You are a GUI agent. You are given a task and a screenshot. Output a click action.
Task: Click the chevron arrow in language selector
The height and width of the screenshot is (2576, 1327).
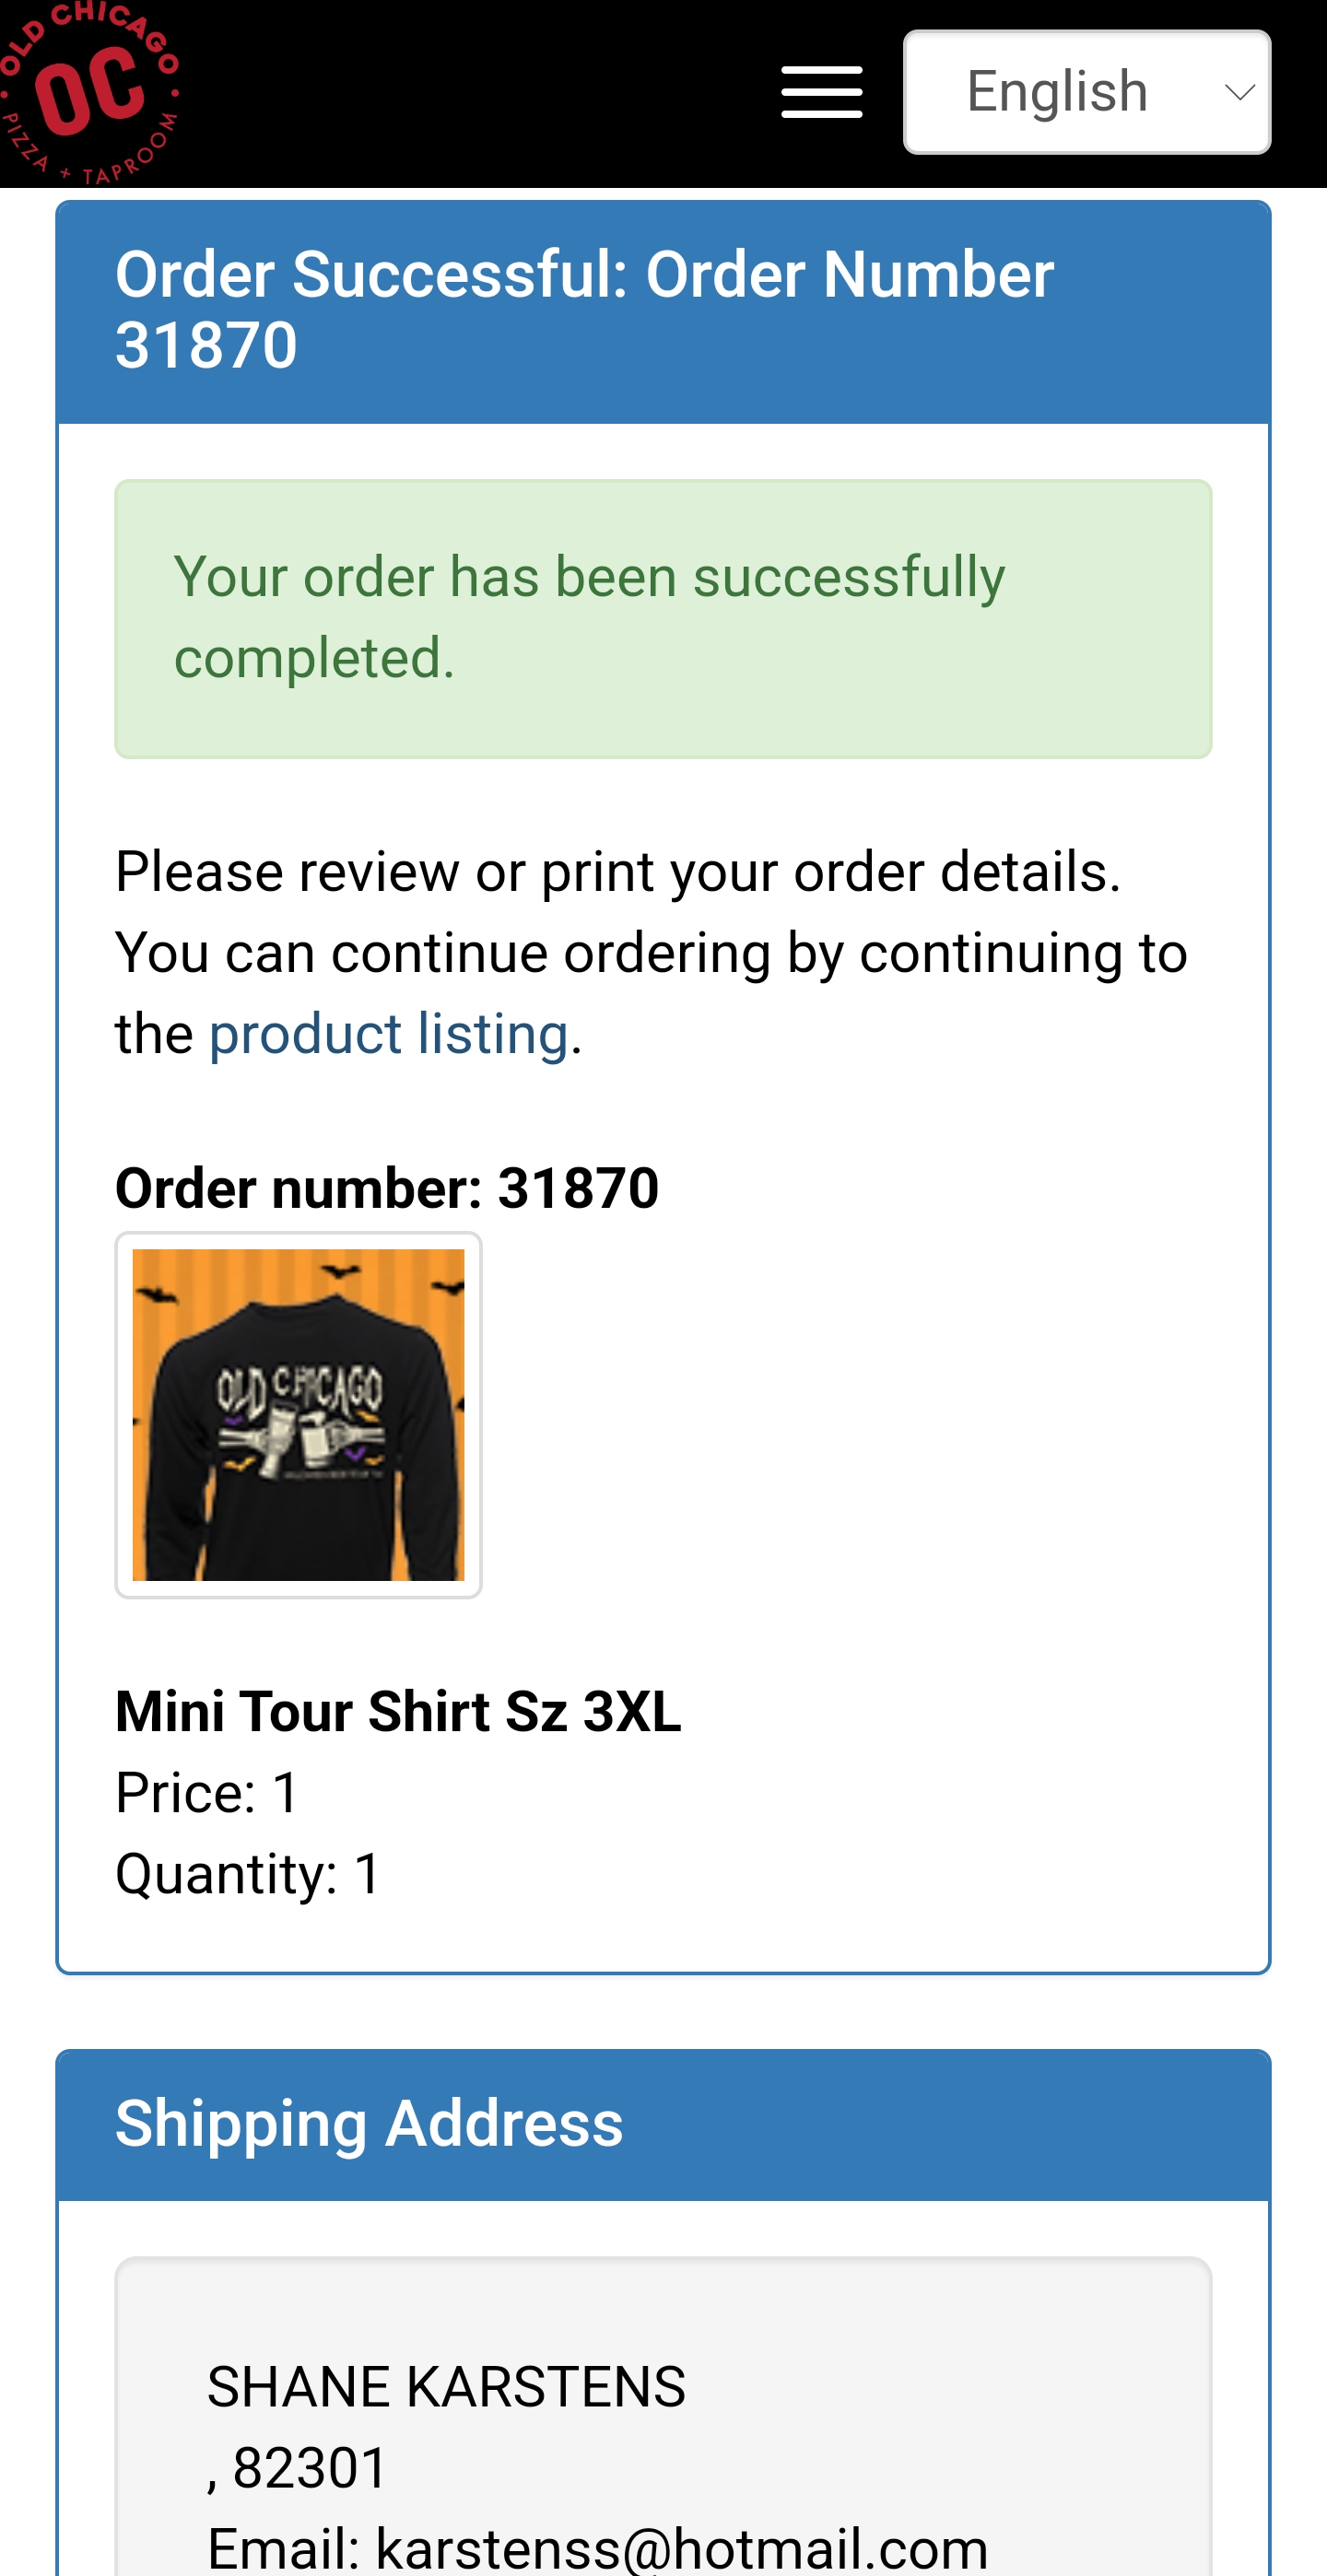pos(1239,92)
